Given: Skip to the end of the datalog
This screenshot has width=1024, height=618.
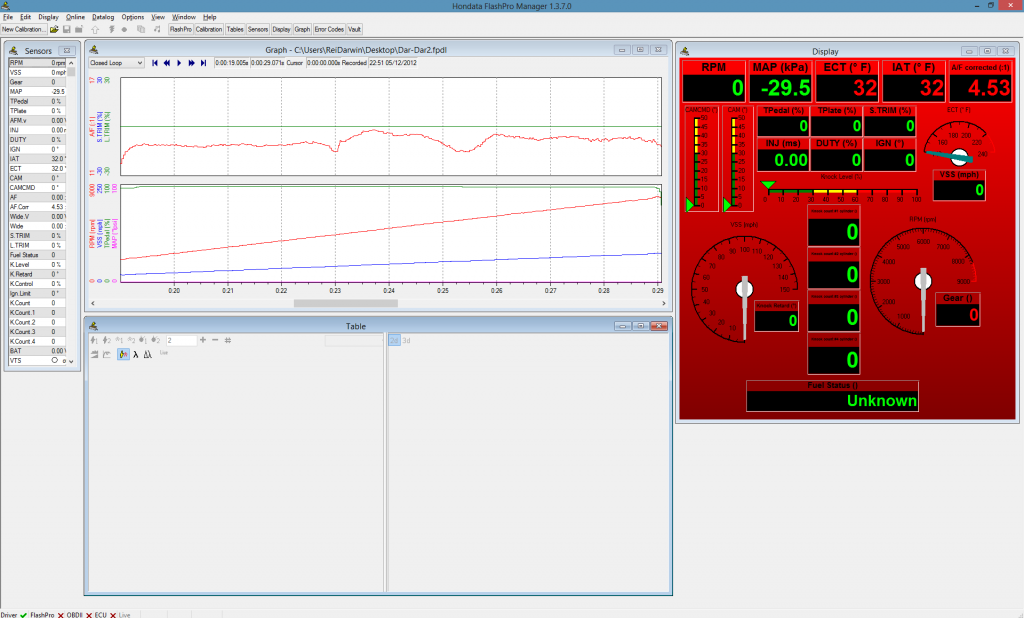Looking at the screenshot, I should [x=203, y=63].
